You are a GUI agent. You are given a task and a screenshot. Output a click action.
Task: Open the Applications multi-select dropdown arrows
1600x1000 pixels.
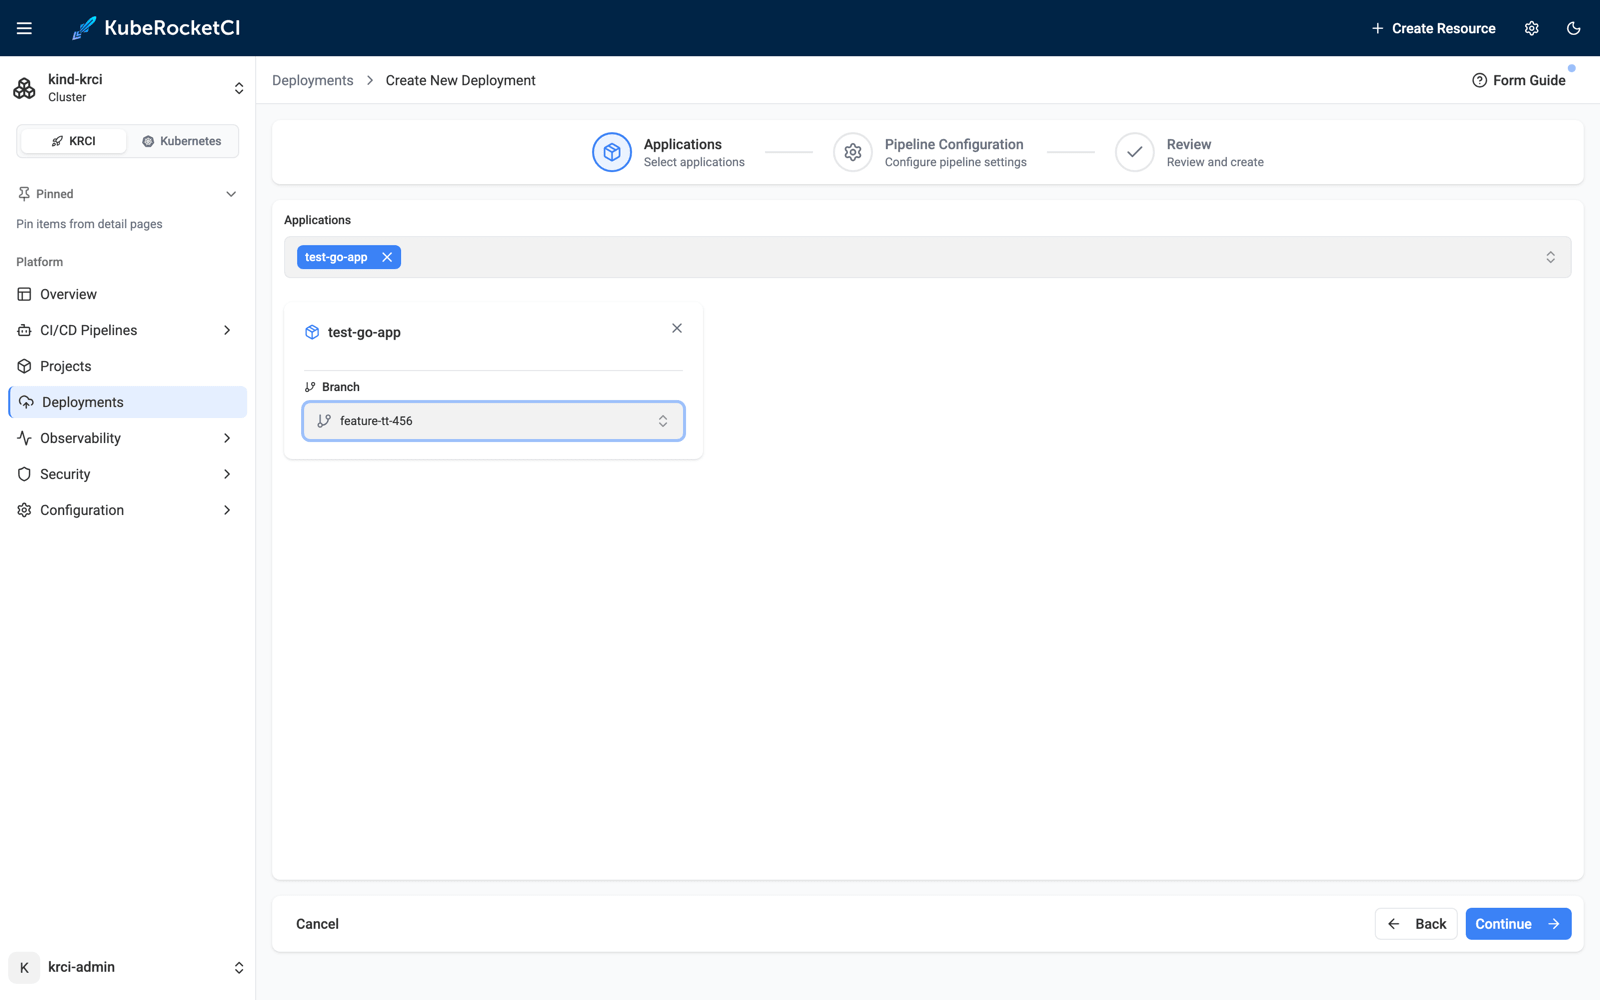[1550, 257]
